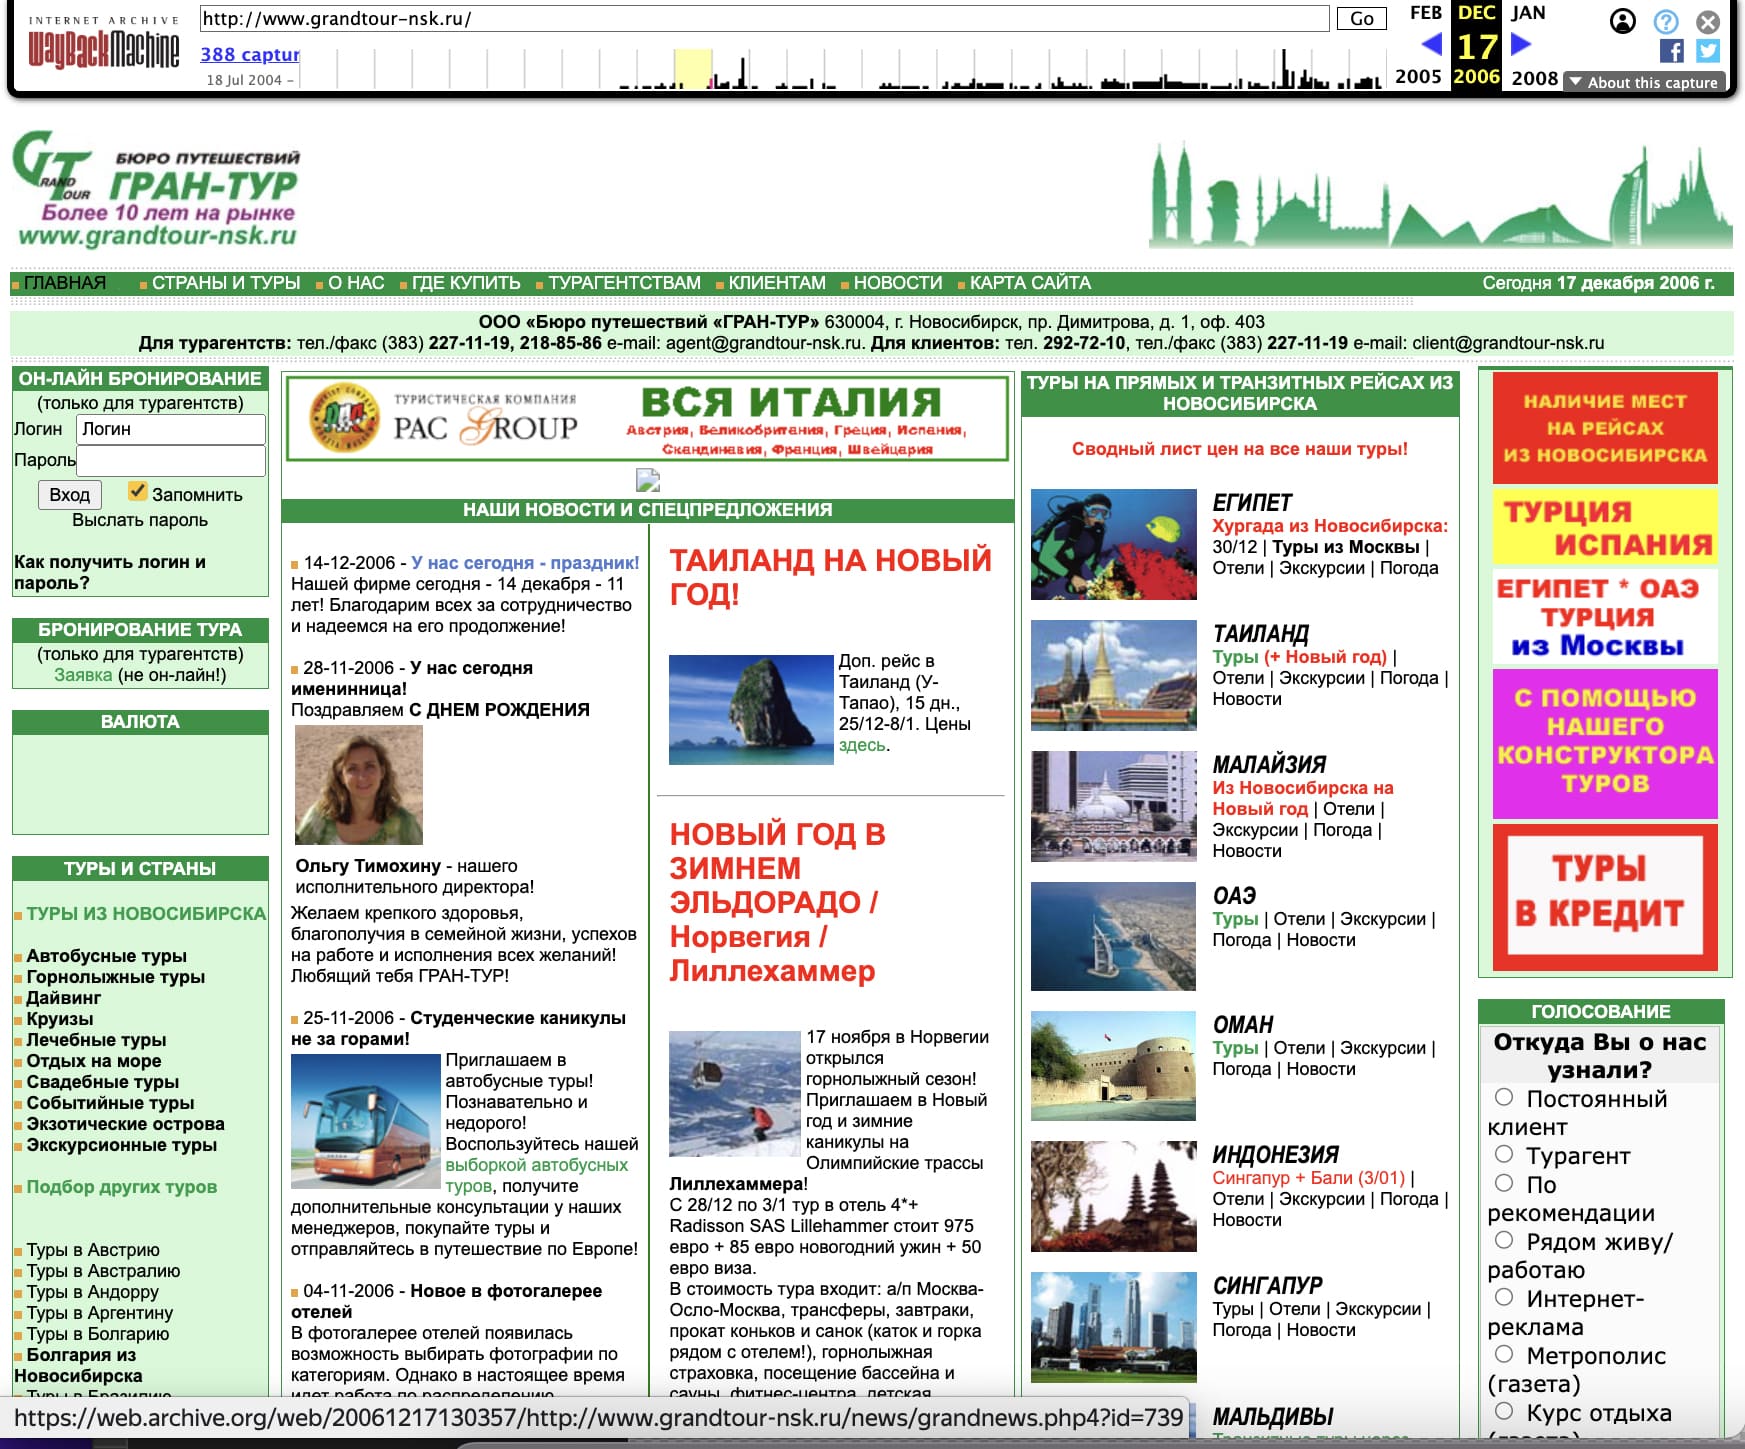
Task: Click the Lillehammer skier photo
Action: (735, 1093)
